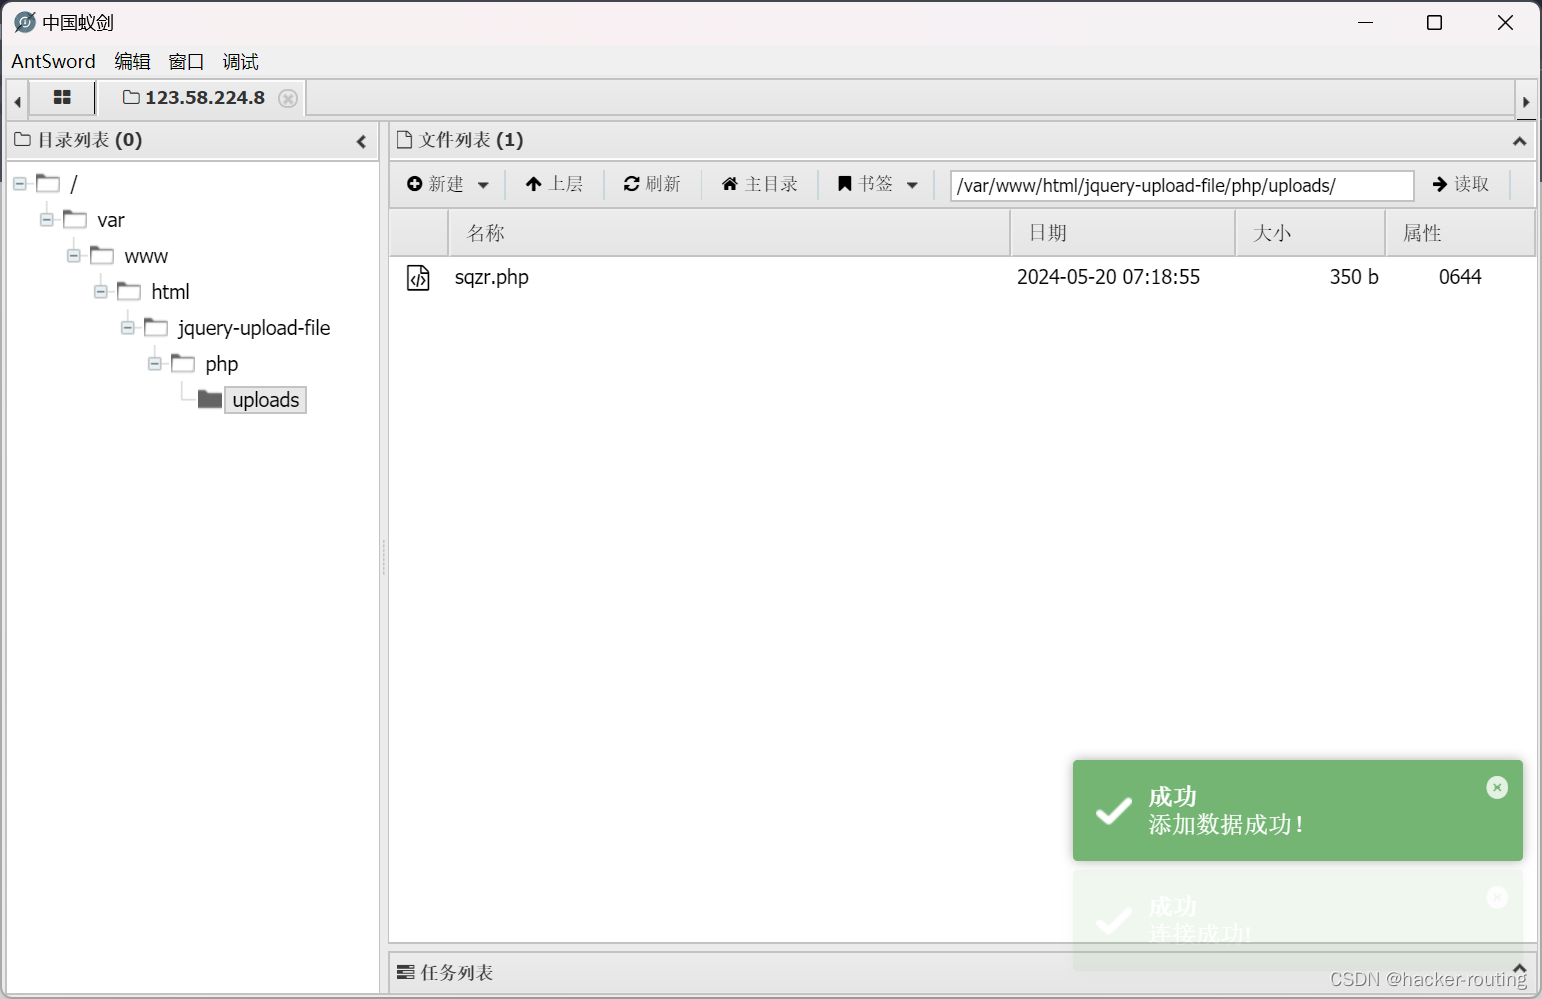Open the 调试 menu
1542x999 pixels.
click(240, 61)
